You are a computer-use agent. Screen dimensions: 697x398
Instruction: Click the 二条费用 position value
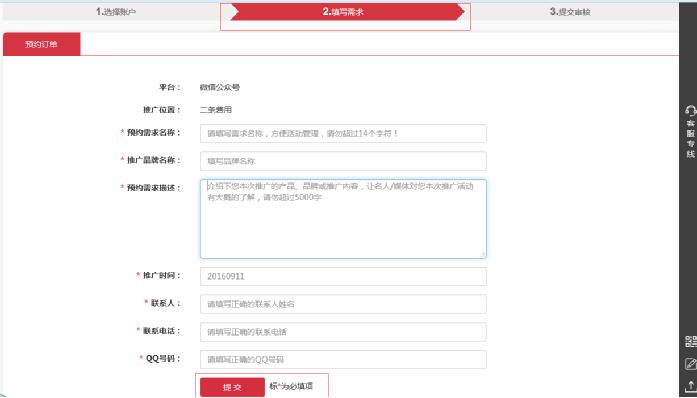[x=216, y=110]
